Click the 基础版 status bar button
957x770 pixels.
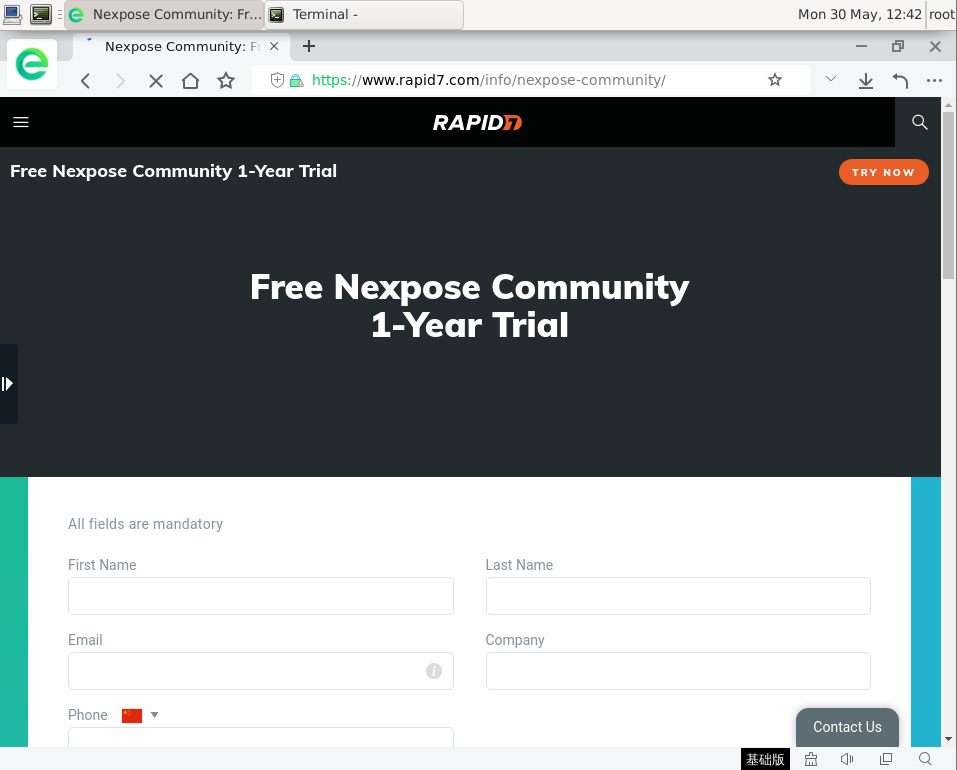(765, 759)
